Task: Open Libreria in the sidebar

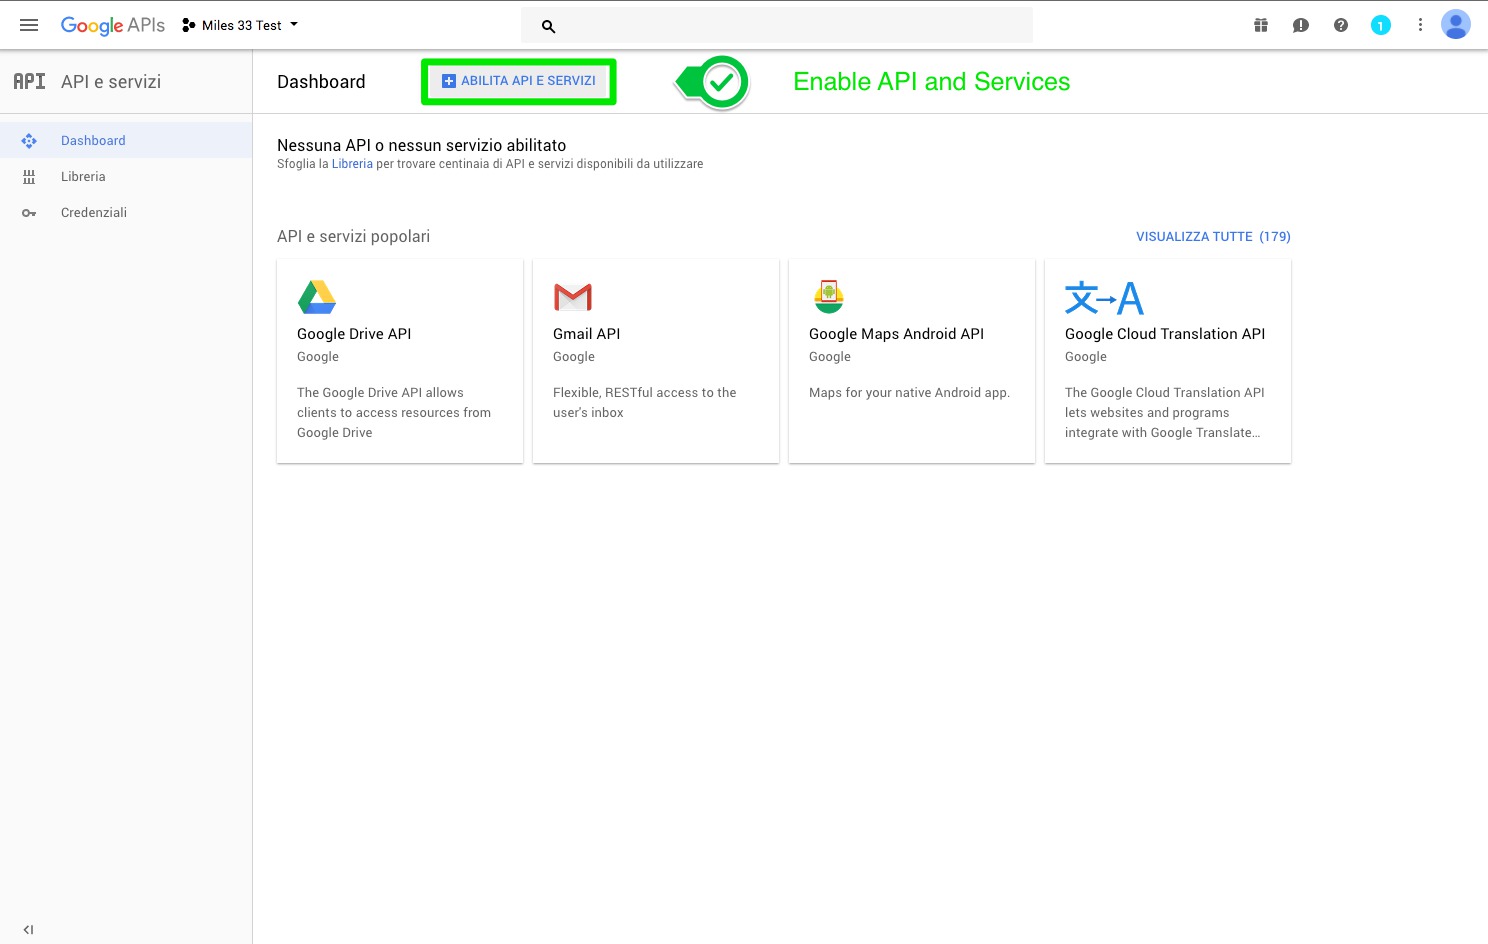Action: pos(83,177)
